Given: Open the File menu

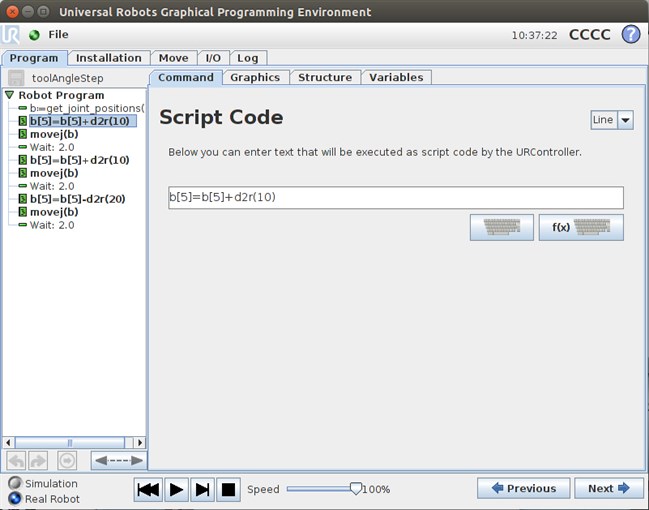Looking at the screenshot, I should coord(58,35).
